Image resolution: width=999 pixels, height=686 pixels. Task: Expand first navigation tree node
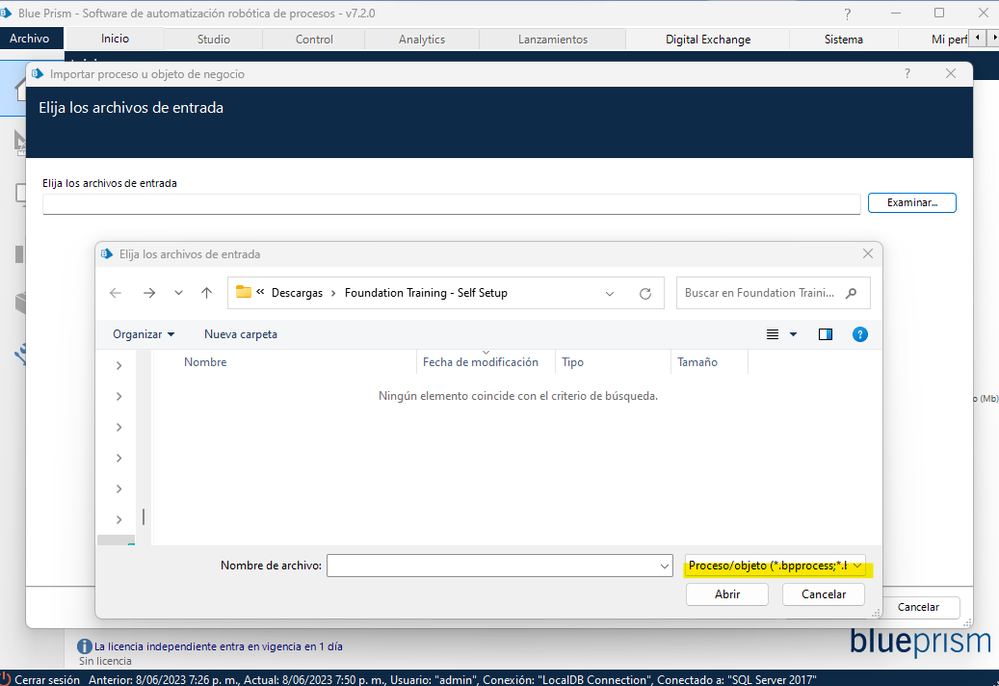(119, 366)
